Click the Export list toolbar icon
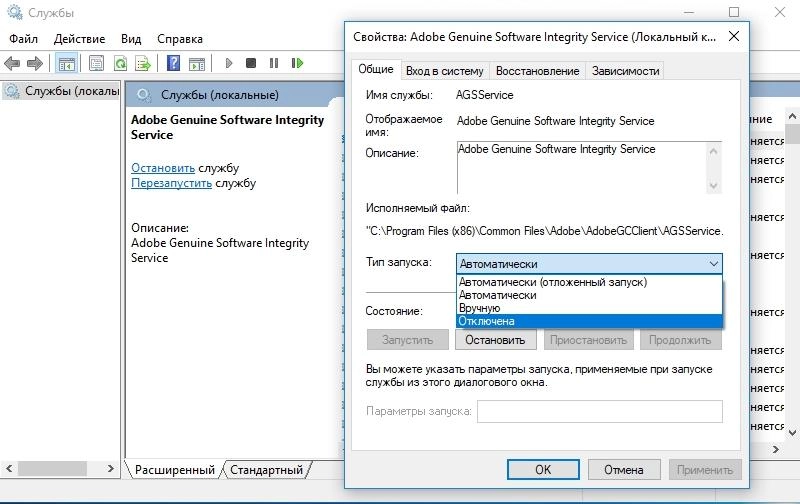 [143, 63]
